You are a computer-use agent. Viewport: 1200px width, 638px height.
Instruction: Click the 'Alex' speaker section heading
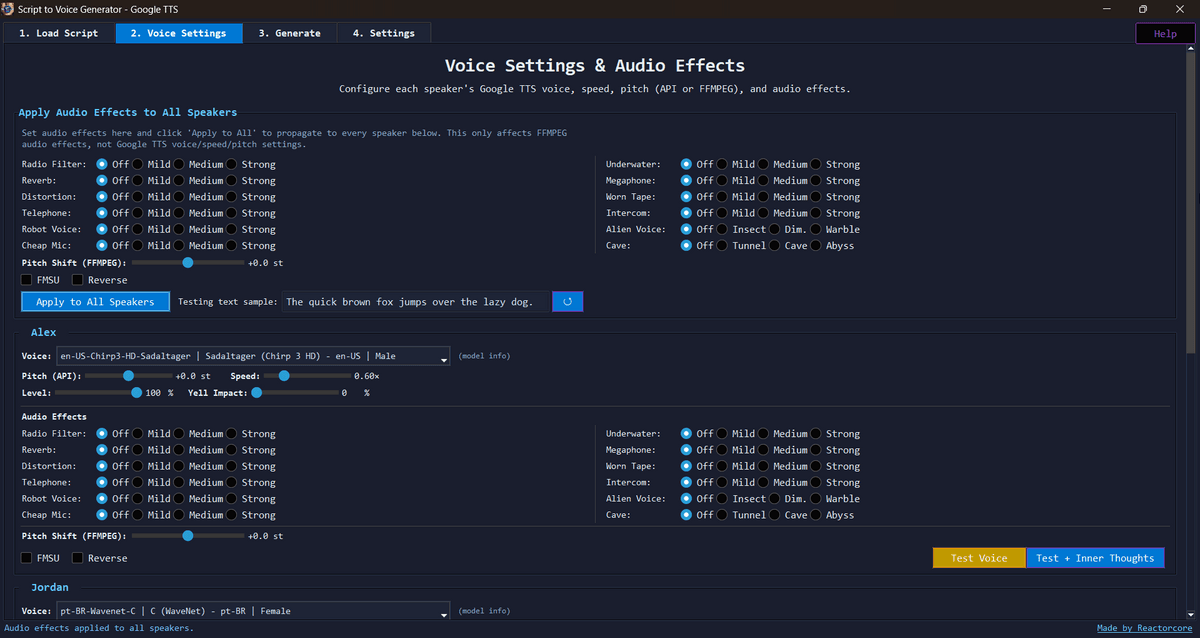coord(43,333)
